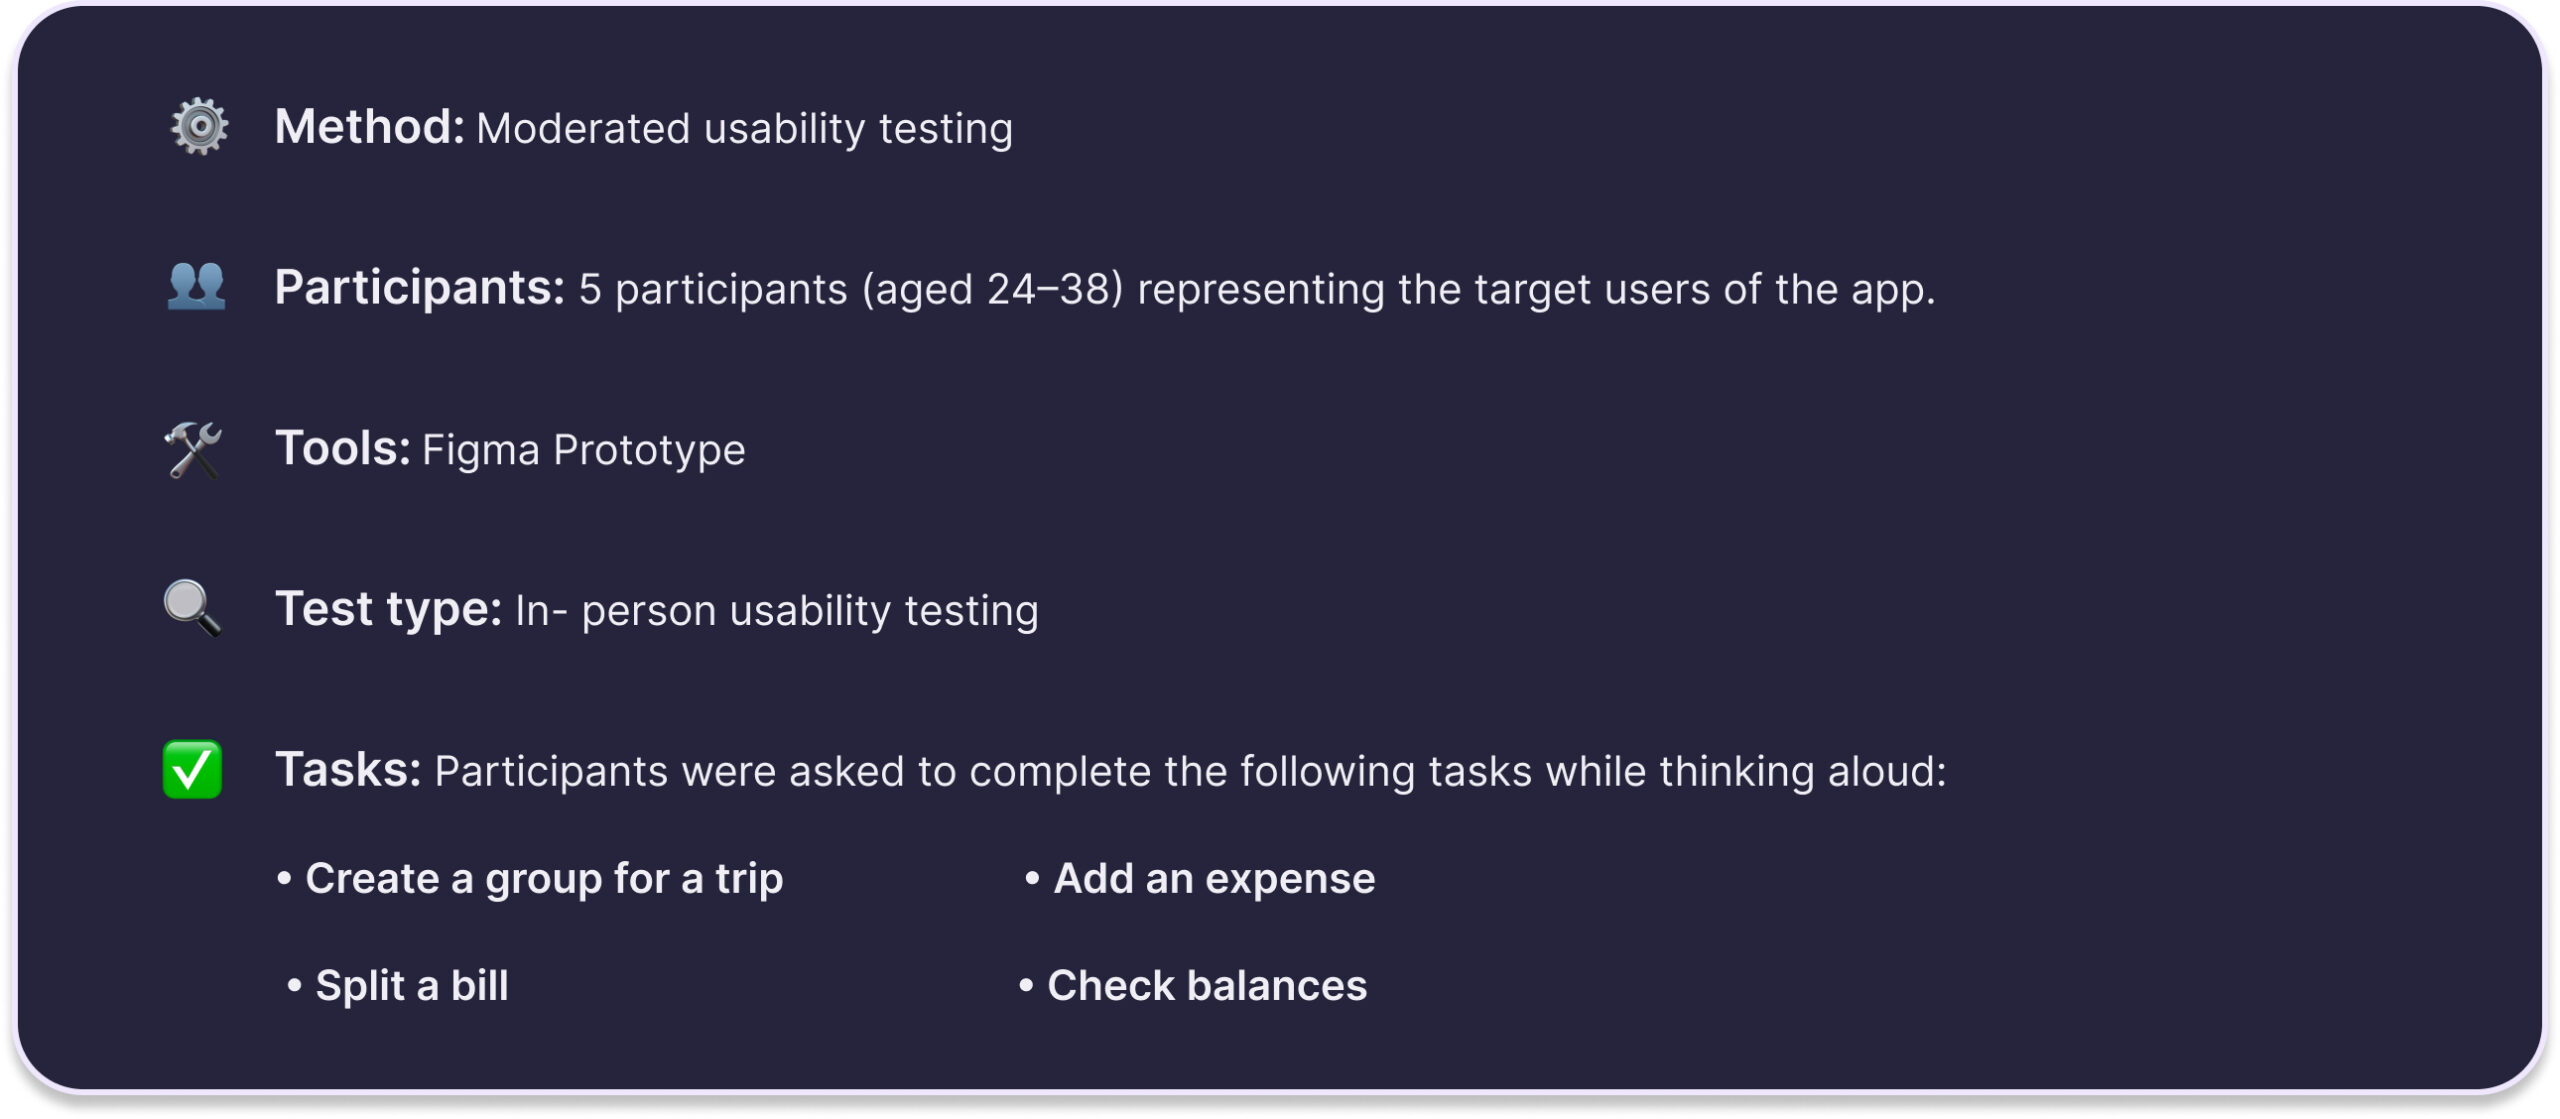Image resolution: width=2560 pixels, height=1119 pixels.
Task: Click the hammer and wrench Tools icon
Action: (193, 449)
